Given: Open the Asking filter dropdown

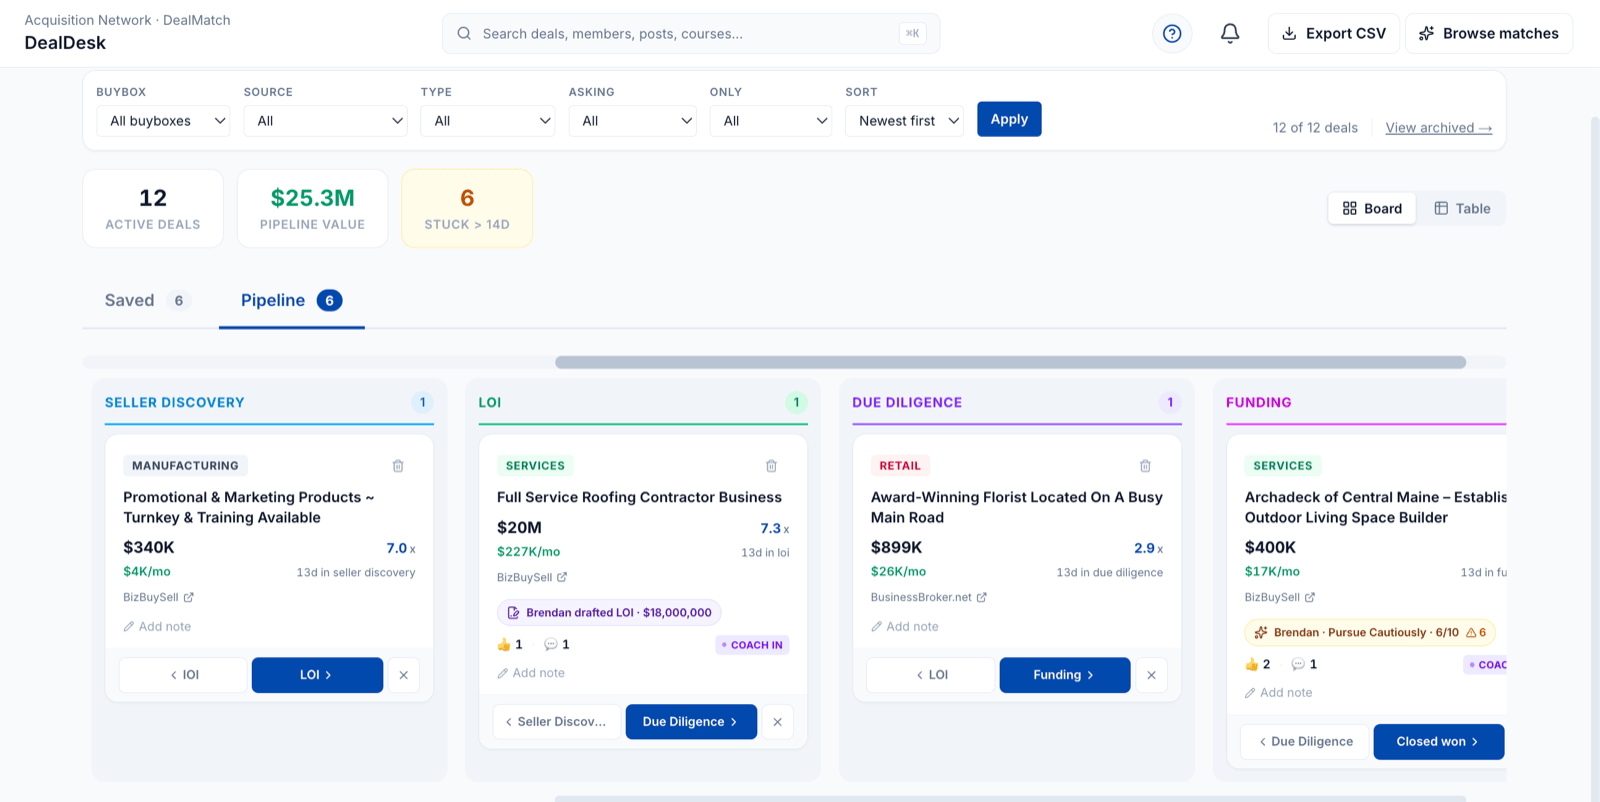Looking at the screenshot, I should (x=632, y=120).
